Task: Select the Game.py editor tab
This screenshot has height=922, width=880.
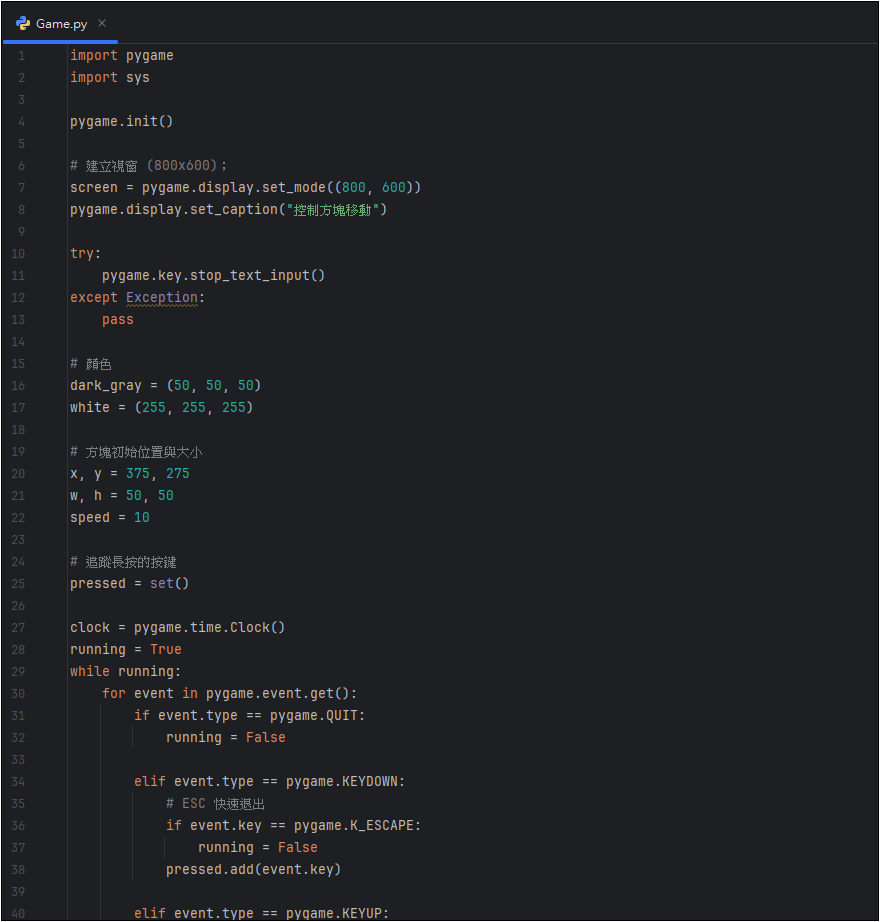Action: (x=61, y=23)
